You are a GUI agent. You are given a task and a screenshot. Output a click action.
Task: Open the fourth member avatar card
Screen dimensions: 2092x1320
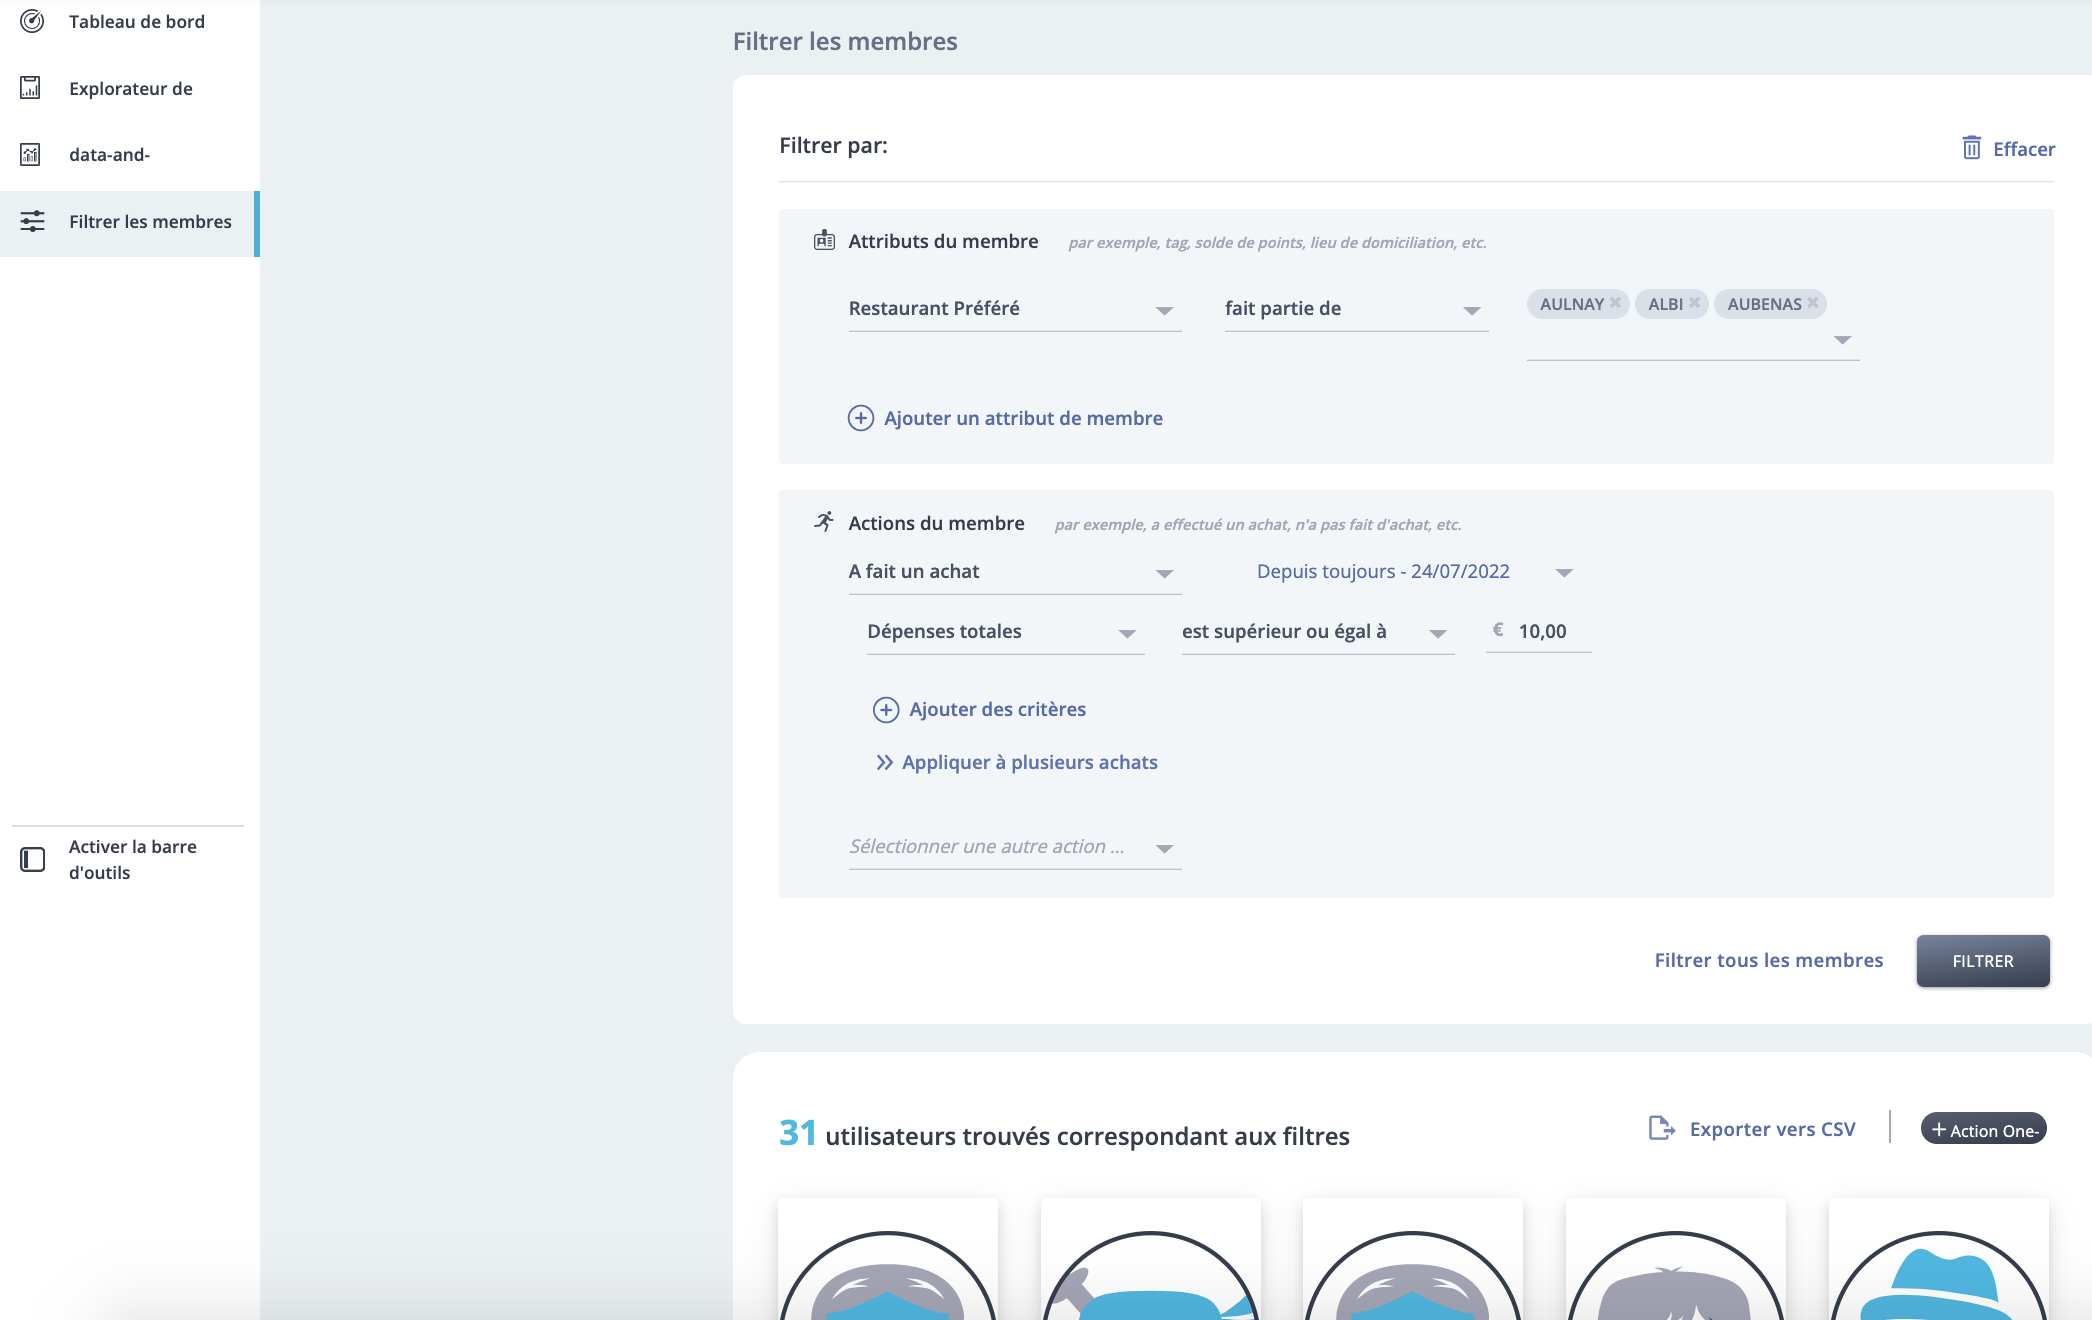pos(1676,1259)
